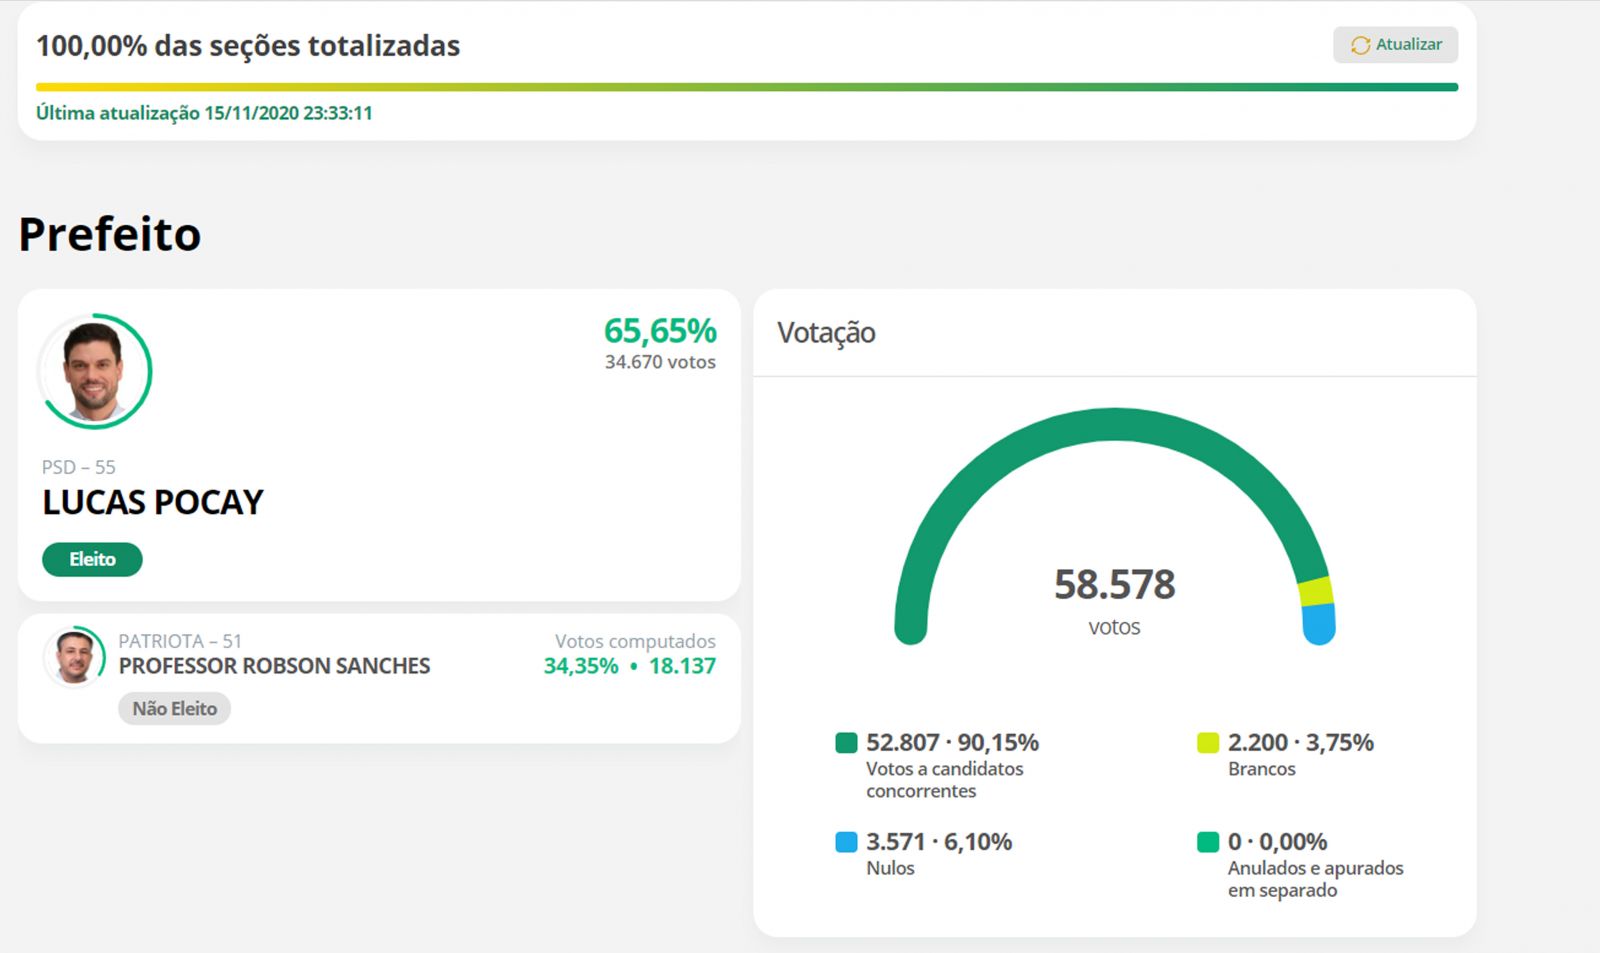Click the blue Nulos legend swatch
Screen dimensions: 1600x953
[x=846, y=842]
